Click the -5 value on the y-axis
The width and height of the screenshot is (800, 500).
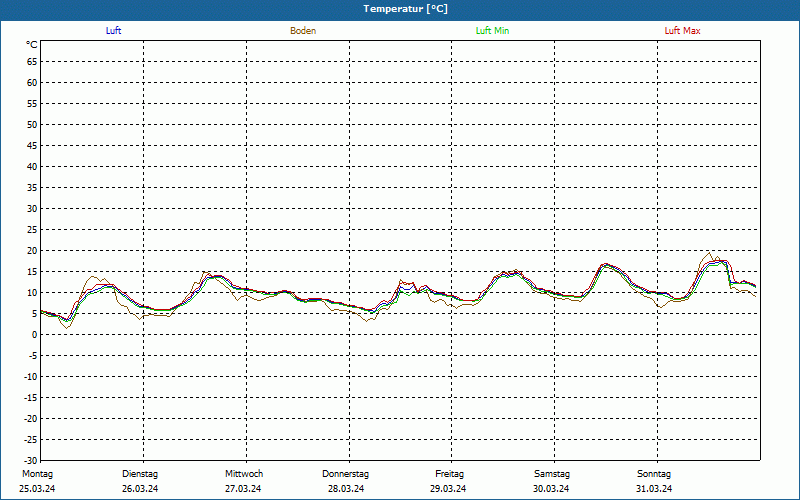tap(33, 356)
